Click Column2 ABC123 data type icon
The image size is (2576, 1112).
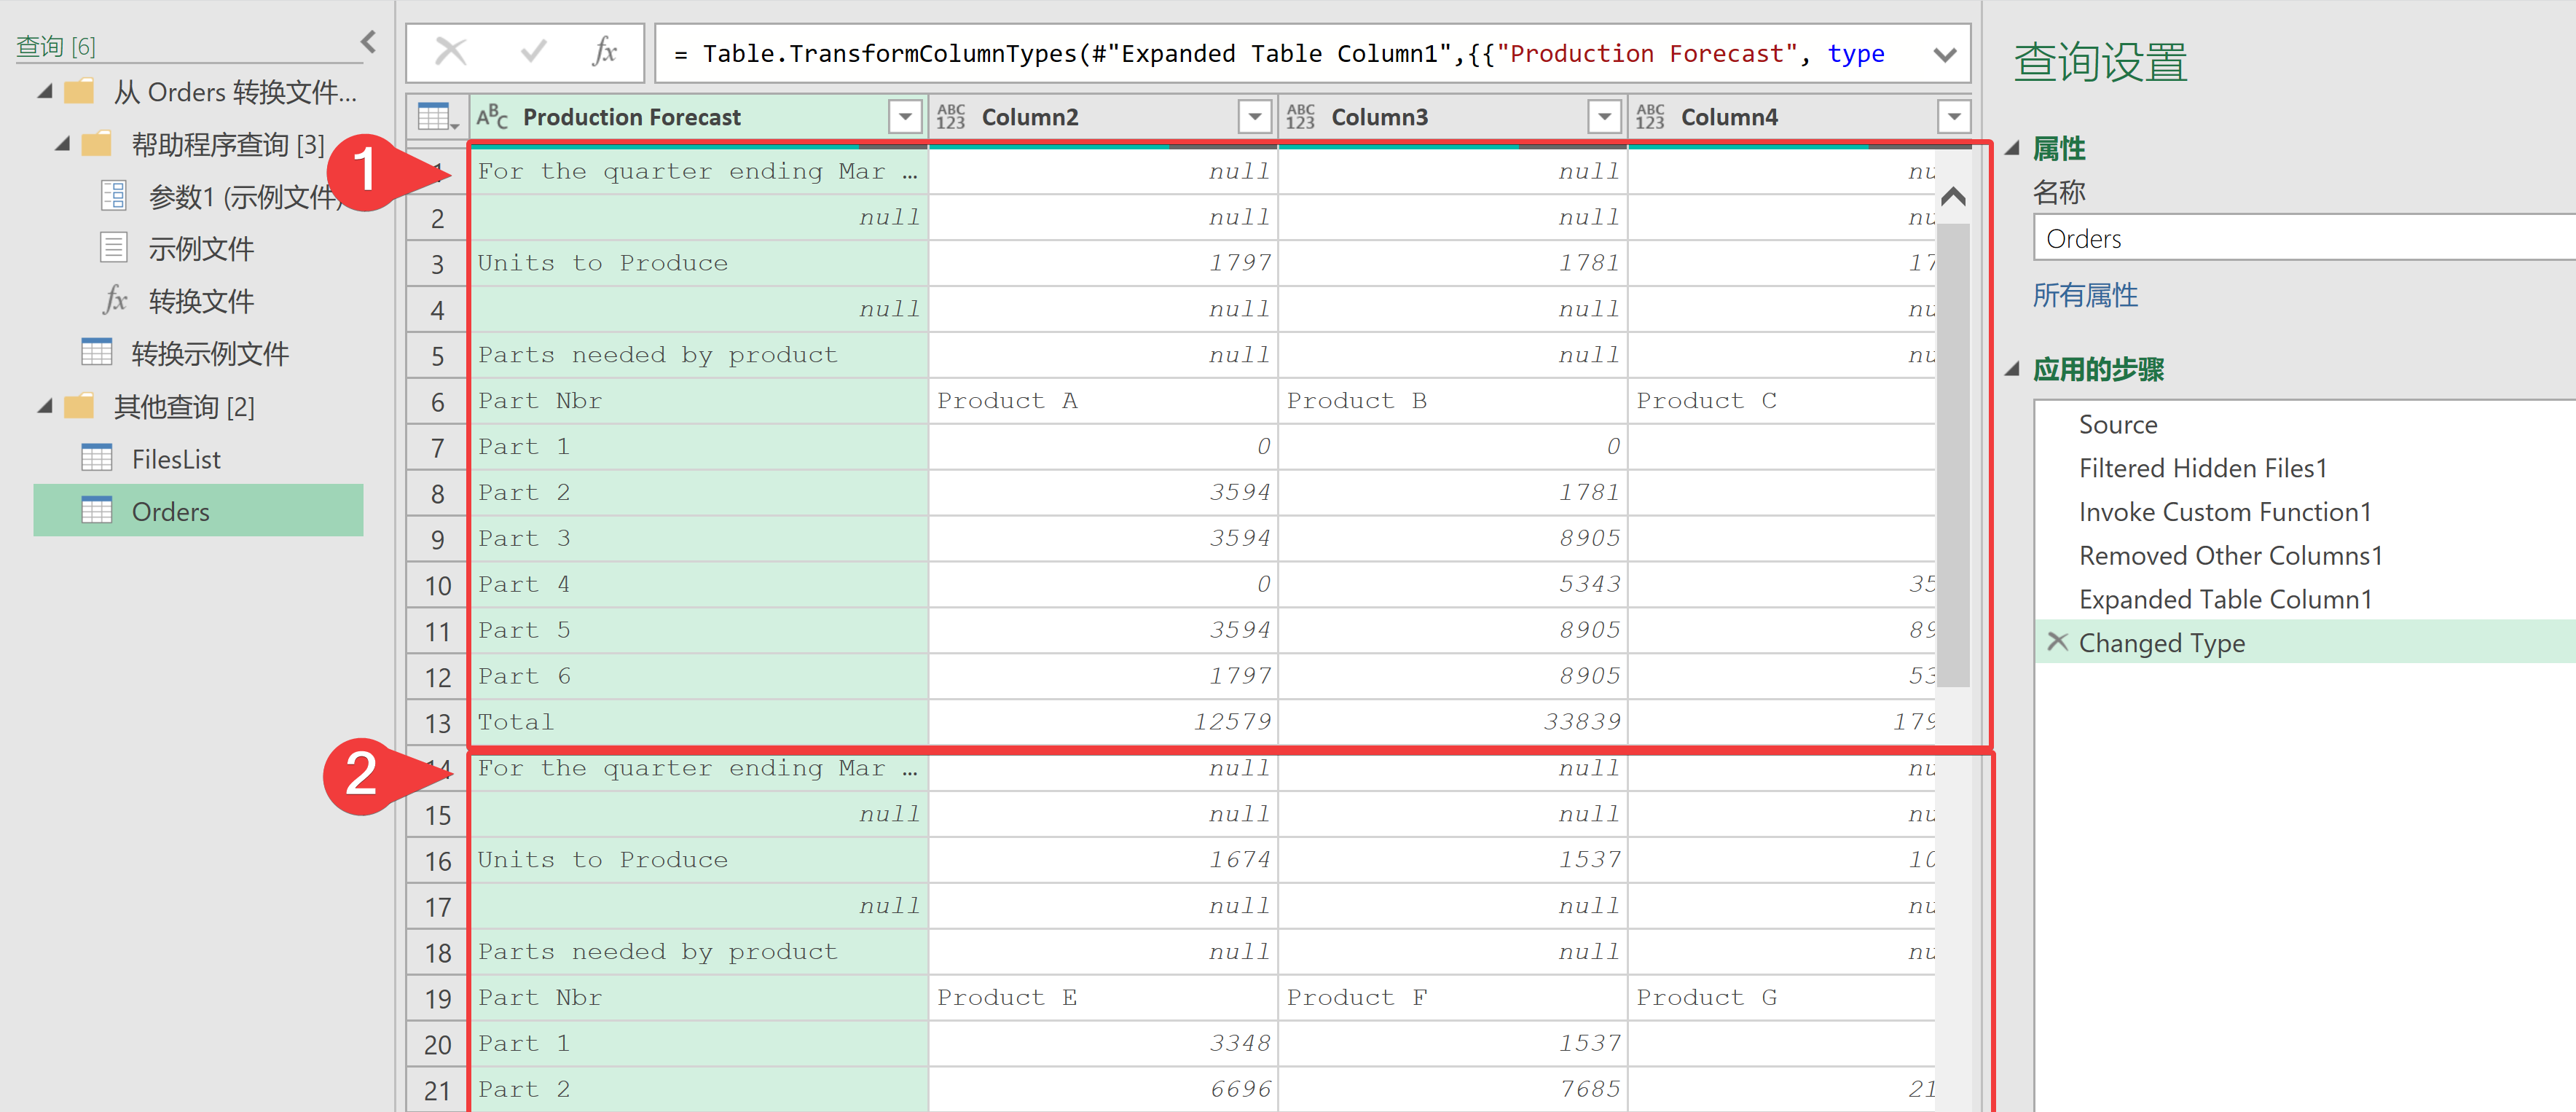coord(950,117)
